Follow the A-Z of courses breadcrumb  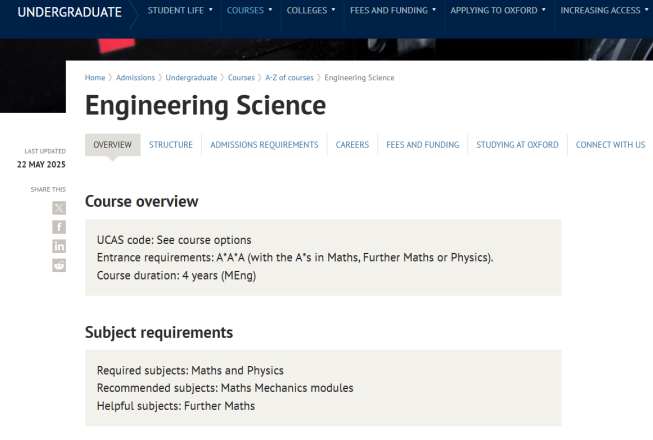tap(289, 78)
